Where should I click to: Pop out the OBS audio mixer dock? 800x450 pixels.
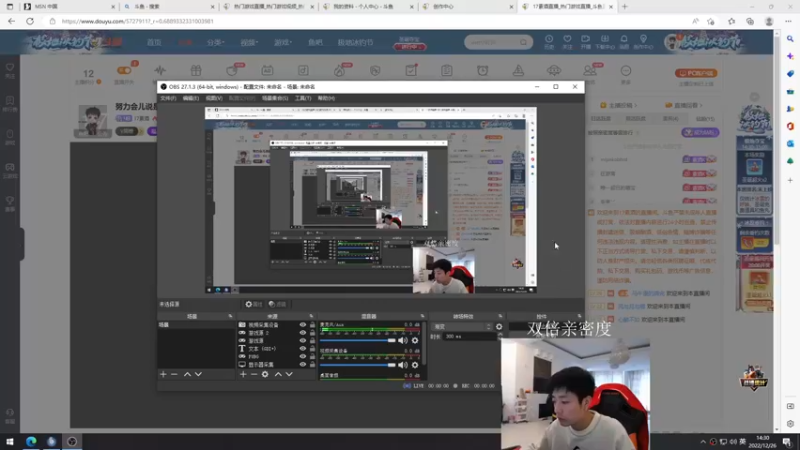[422, 316]
